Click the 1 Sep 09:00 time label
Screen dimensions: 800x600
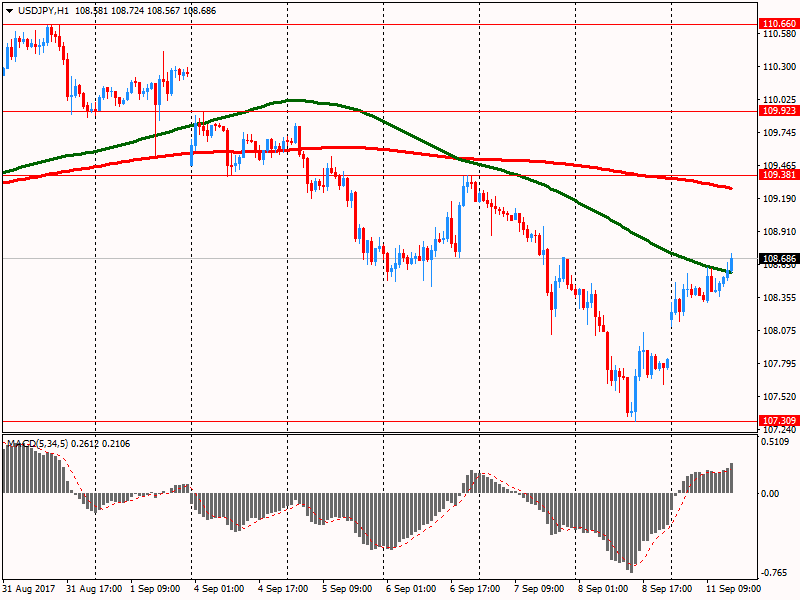click(x=155, y=589)
